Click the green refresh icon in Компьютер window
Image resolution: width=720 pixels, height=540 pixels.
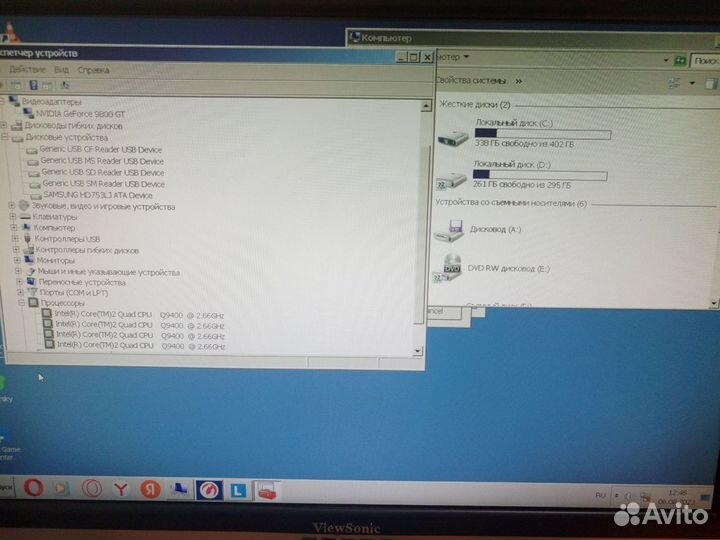[680, 60]
